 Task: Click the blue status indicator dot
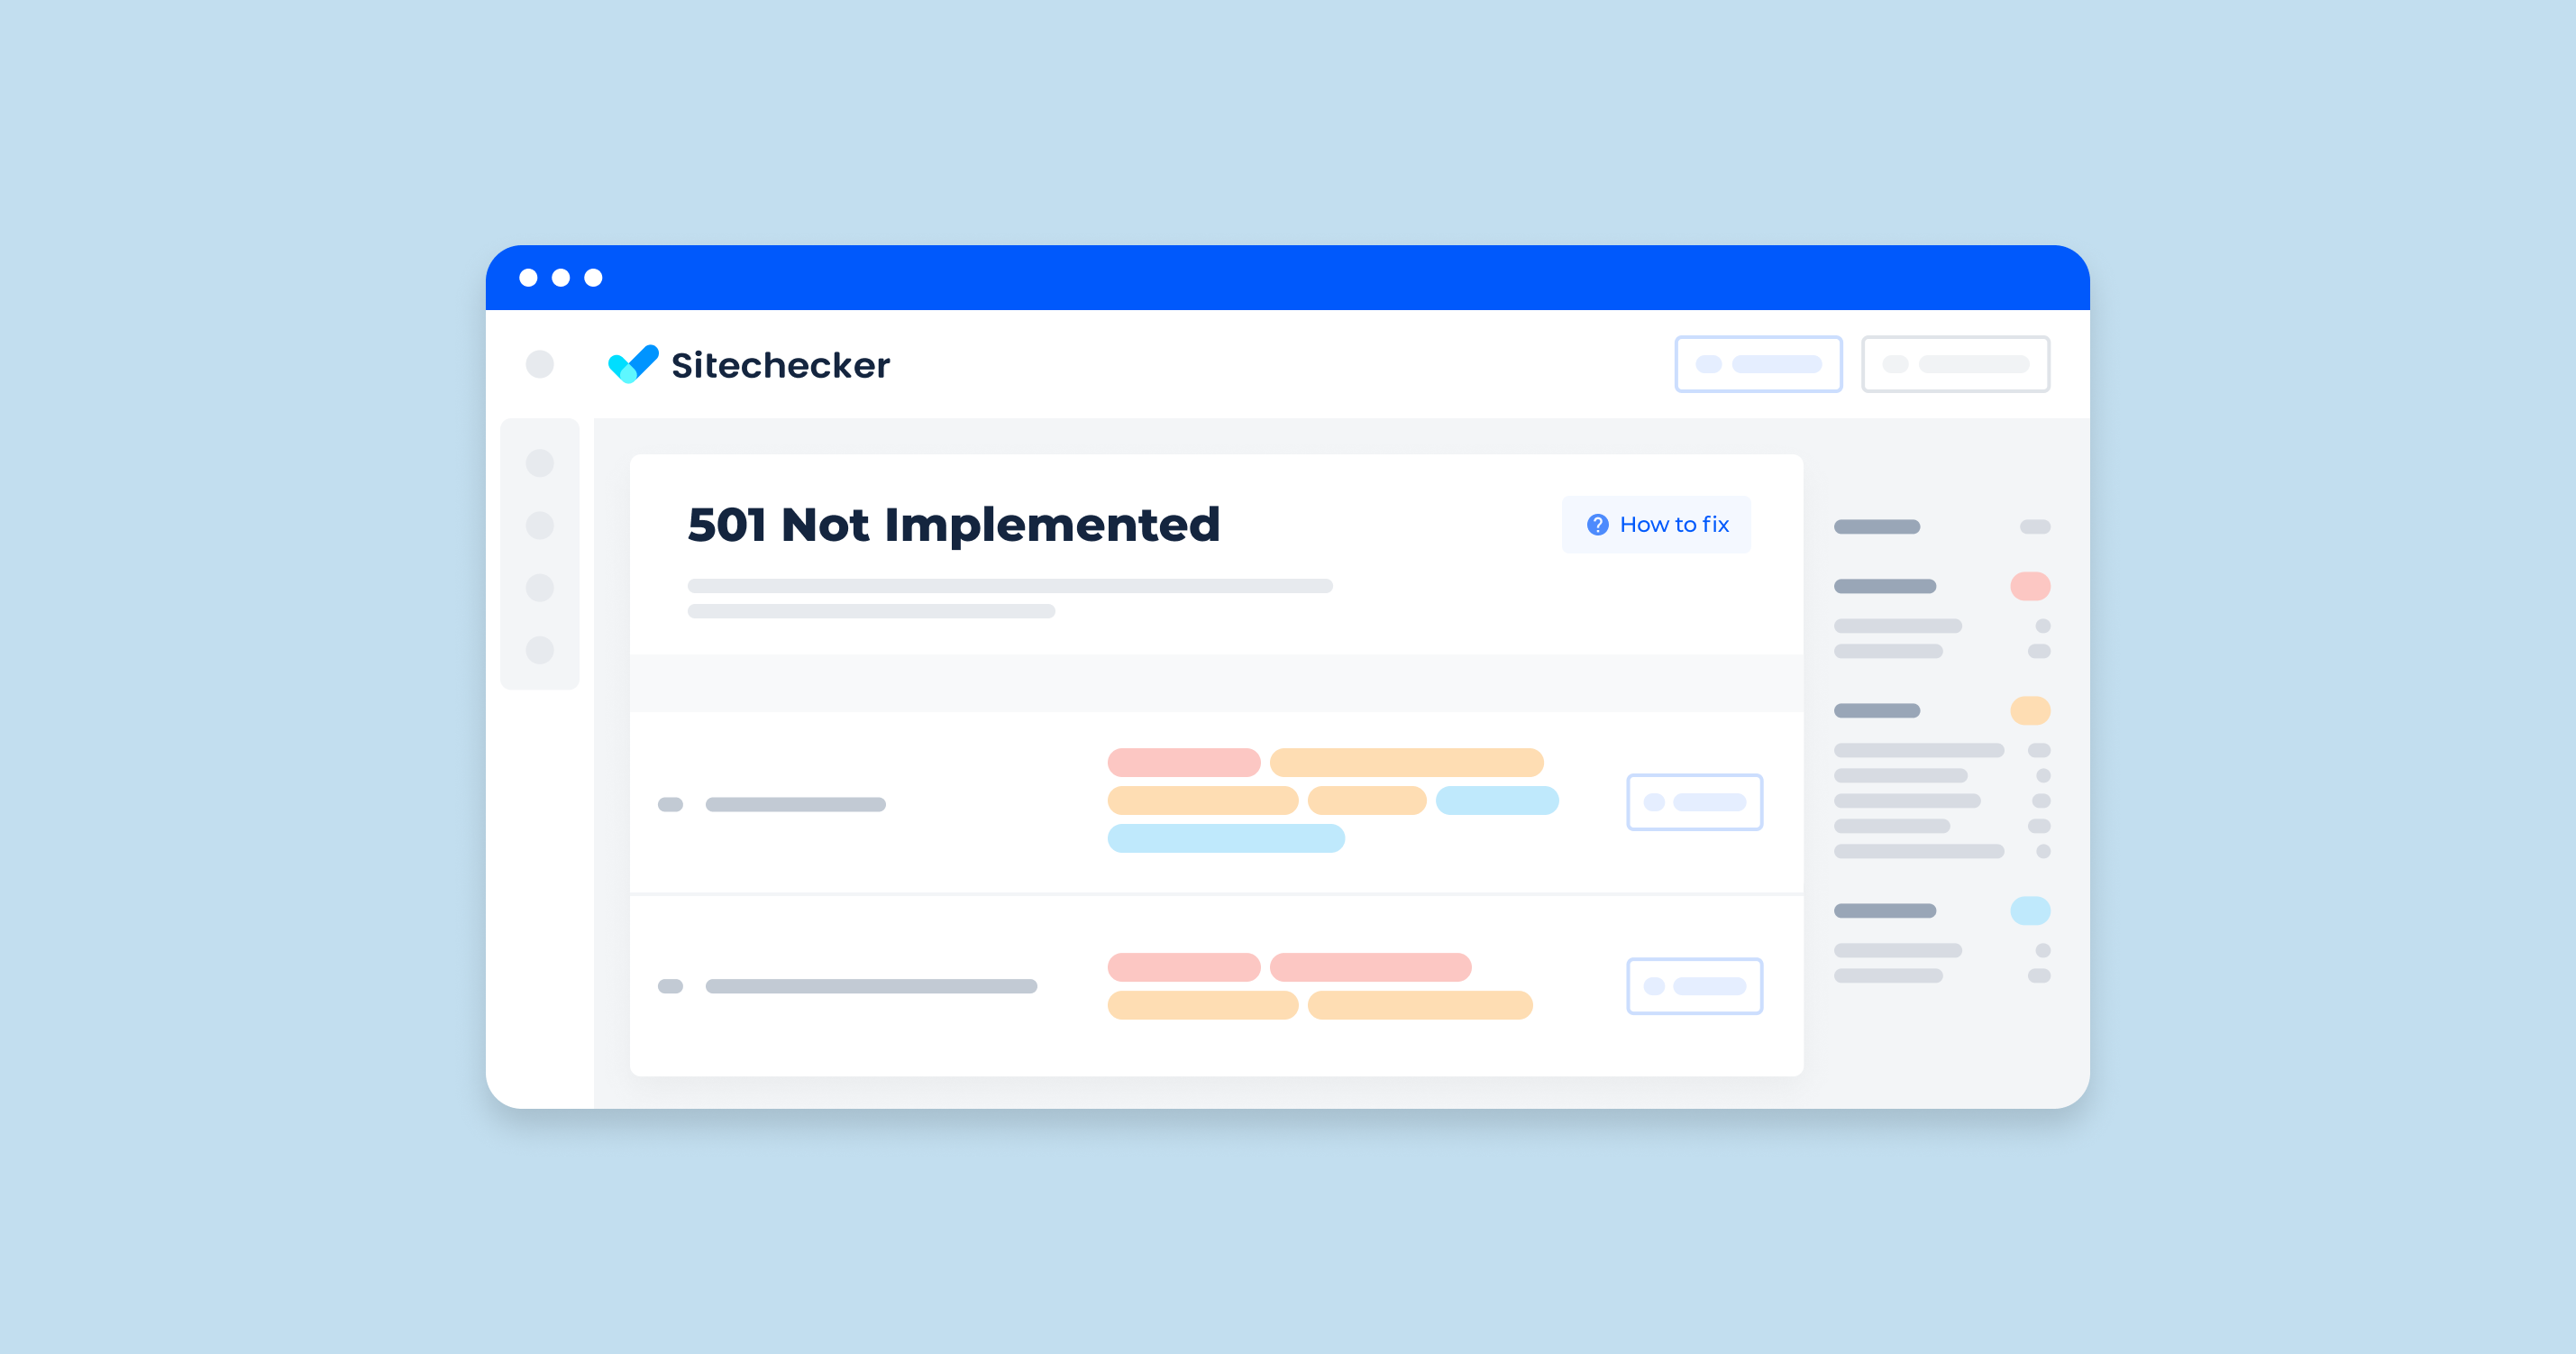pos(2029,911)
